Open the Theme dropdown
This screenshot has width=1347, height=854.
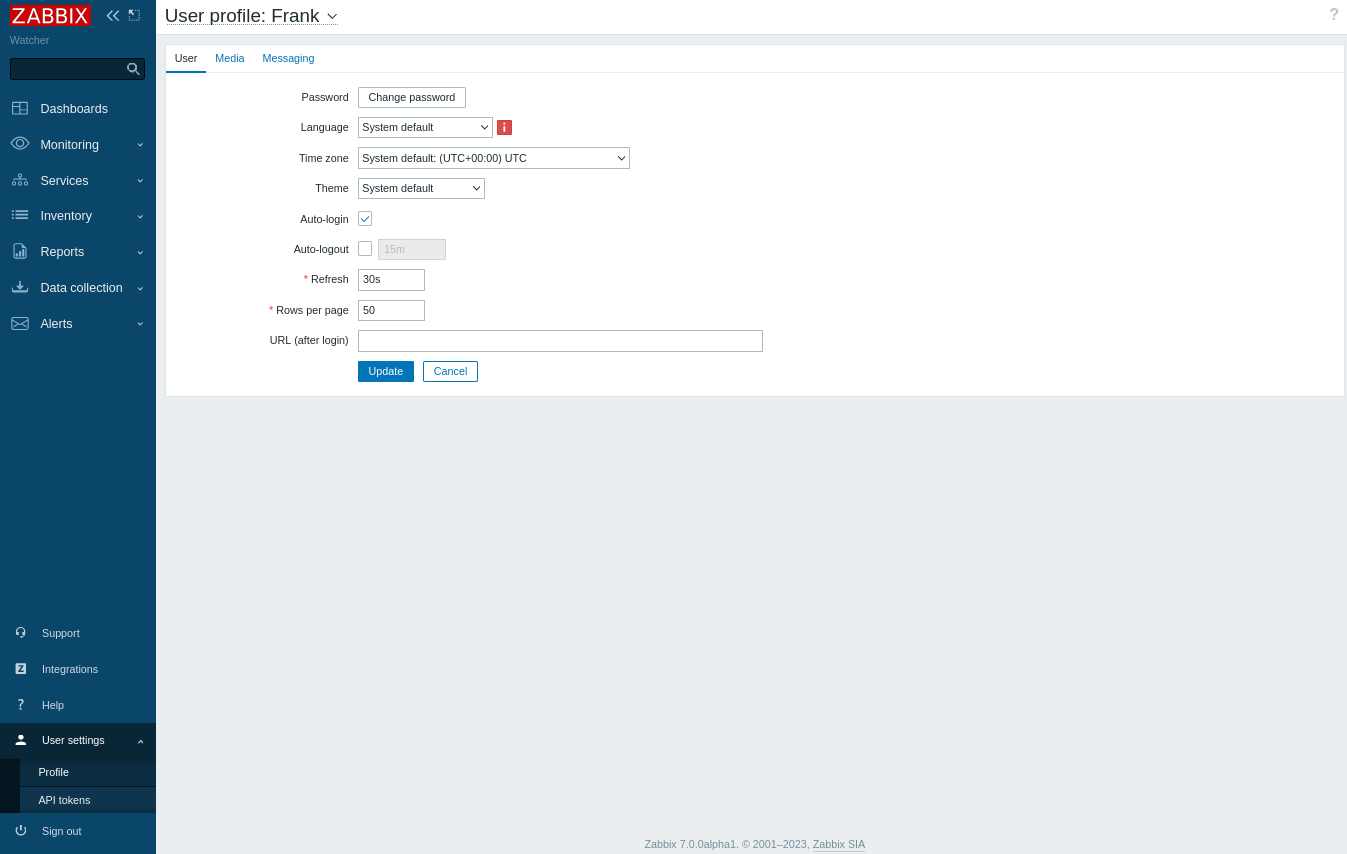pyautogui.click(x=421, y=188)
